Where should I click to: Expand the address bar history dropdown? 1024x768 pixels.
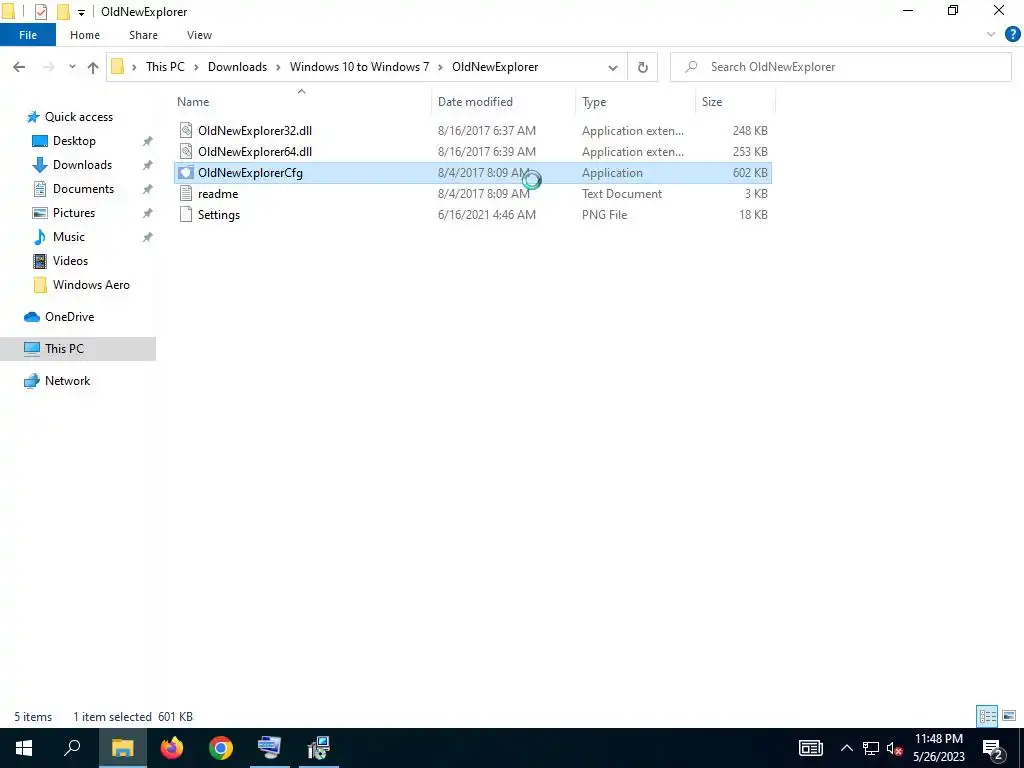point(613,67)
